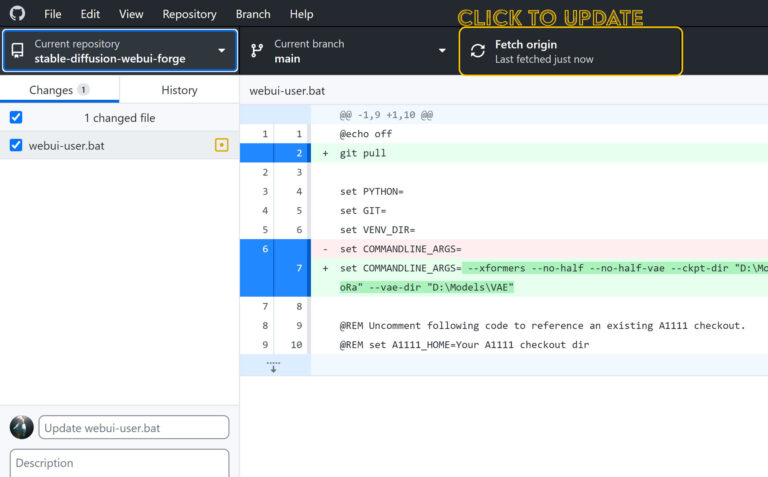The height and width of the screenshot is (477, 768).
Task: Click the modified status icon for webui-user.bat
Action: pyautogui.click(x=222, y=145)
